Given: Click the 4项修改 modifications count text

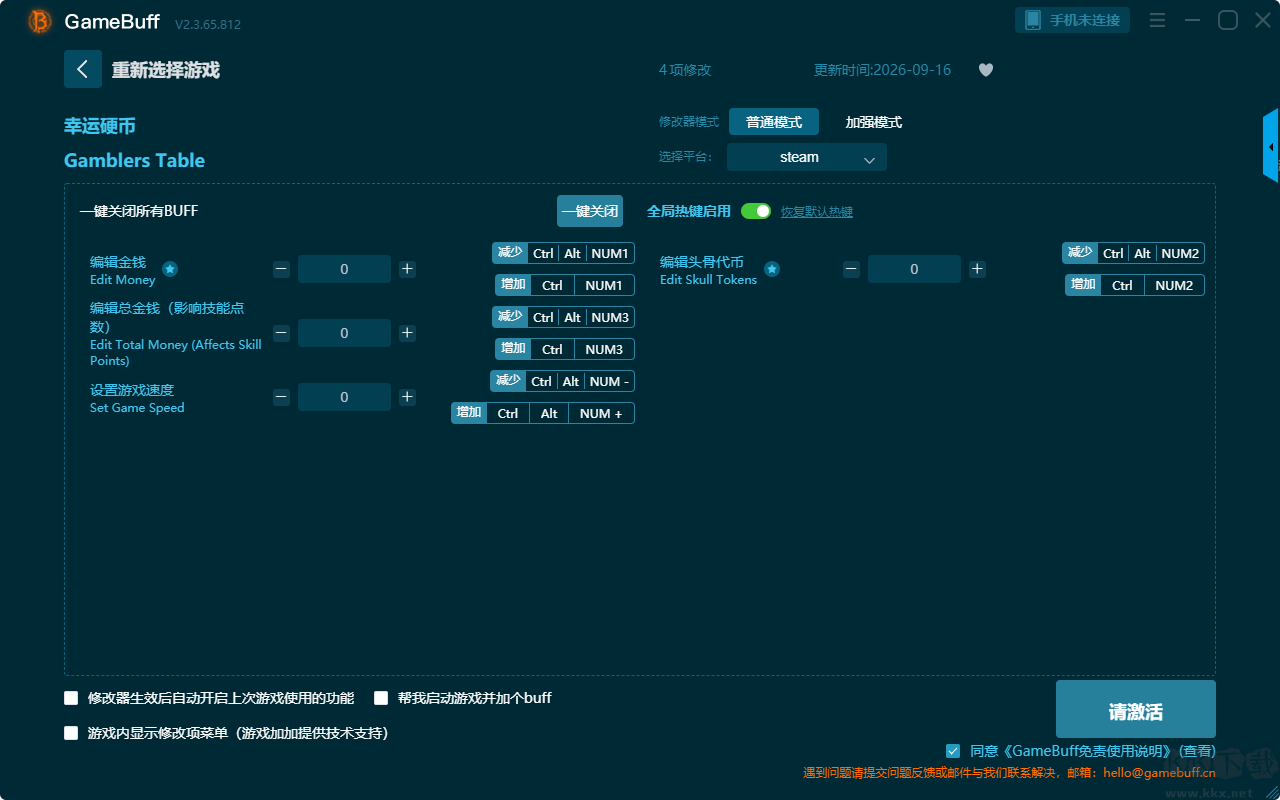Looking at the screenshot, I should pyautogui.click(x=685, y=70).
